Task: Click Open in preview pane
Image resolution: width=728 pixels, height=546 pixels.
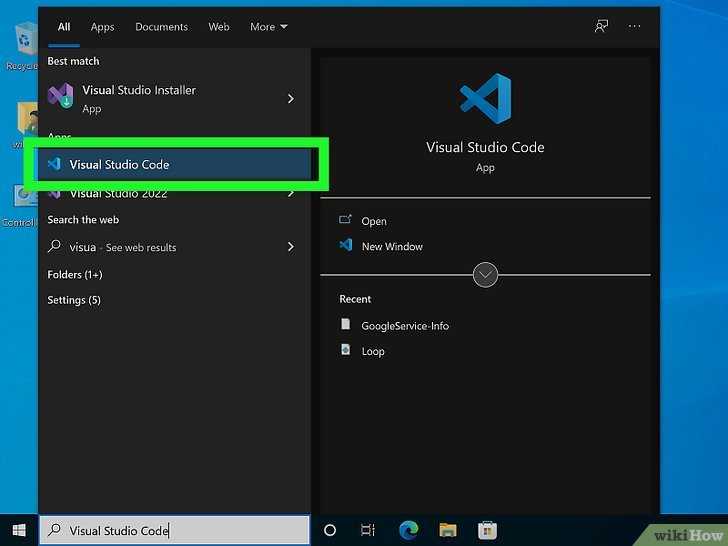Action: point(374,221)
